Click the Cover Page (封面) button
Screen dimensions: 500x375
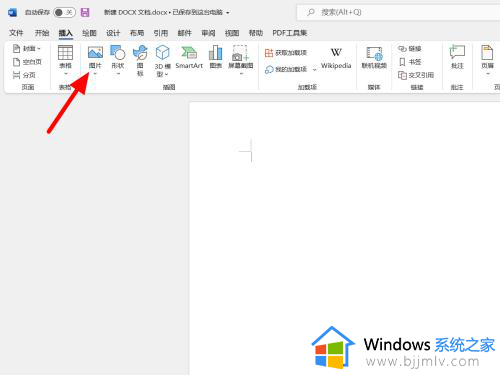(x=27, y=49)
